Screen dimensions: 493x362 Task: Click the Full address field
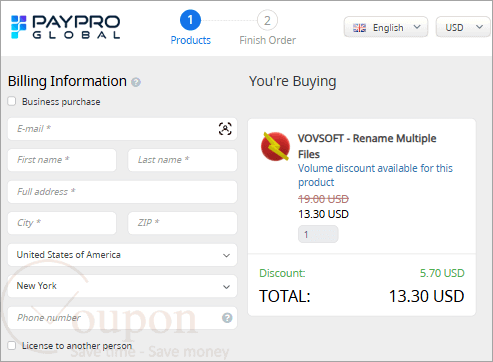coord(122,192)
